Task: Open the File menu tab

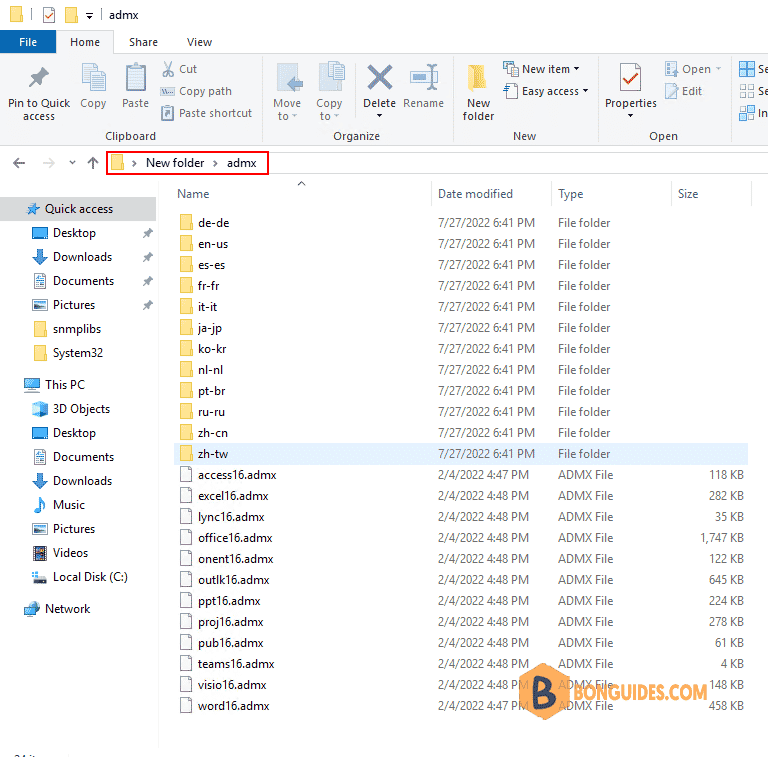Action: point(28,42)
